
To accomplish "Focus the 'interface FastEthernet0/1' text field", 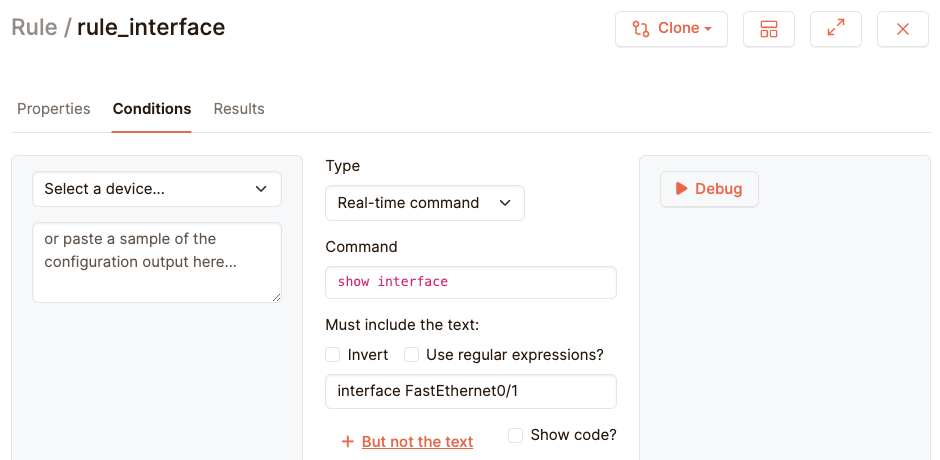I will coord(471,391).
